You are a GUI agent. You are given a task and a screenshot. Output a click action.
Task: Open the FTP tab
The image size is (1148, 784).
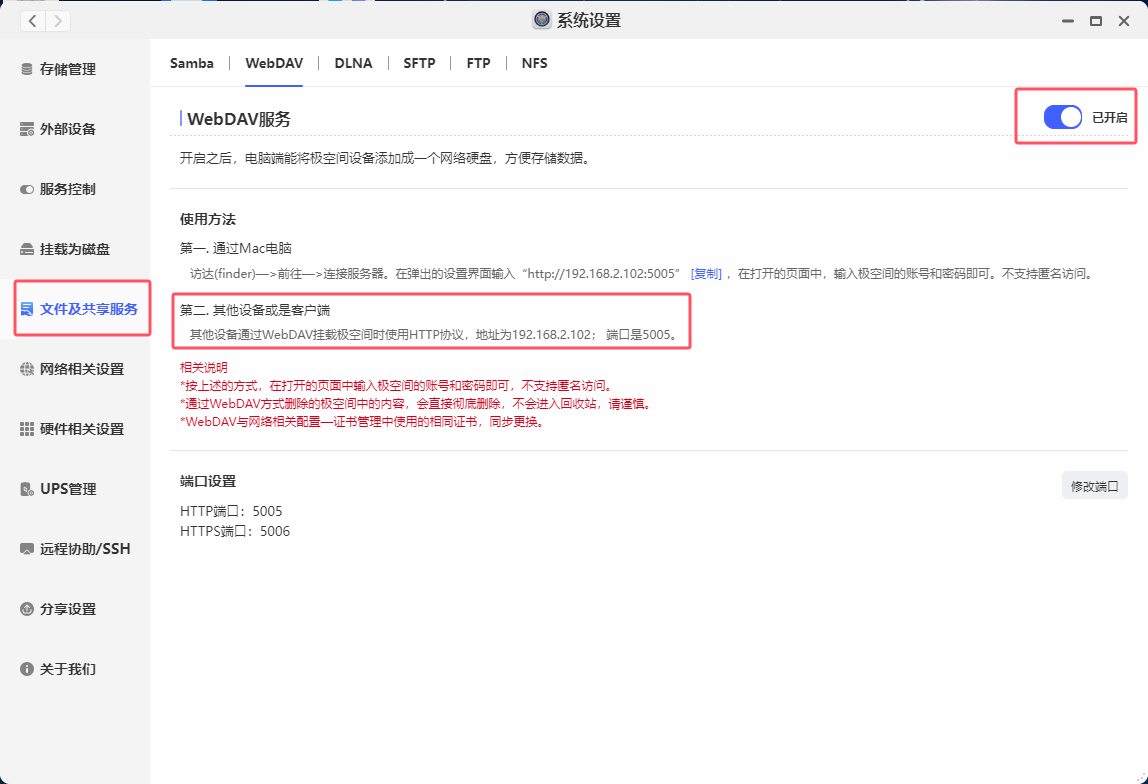[x=478, y=63]
